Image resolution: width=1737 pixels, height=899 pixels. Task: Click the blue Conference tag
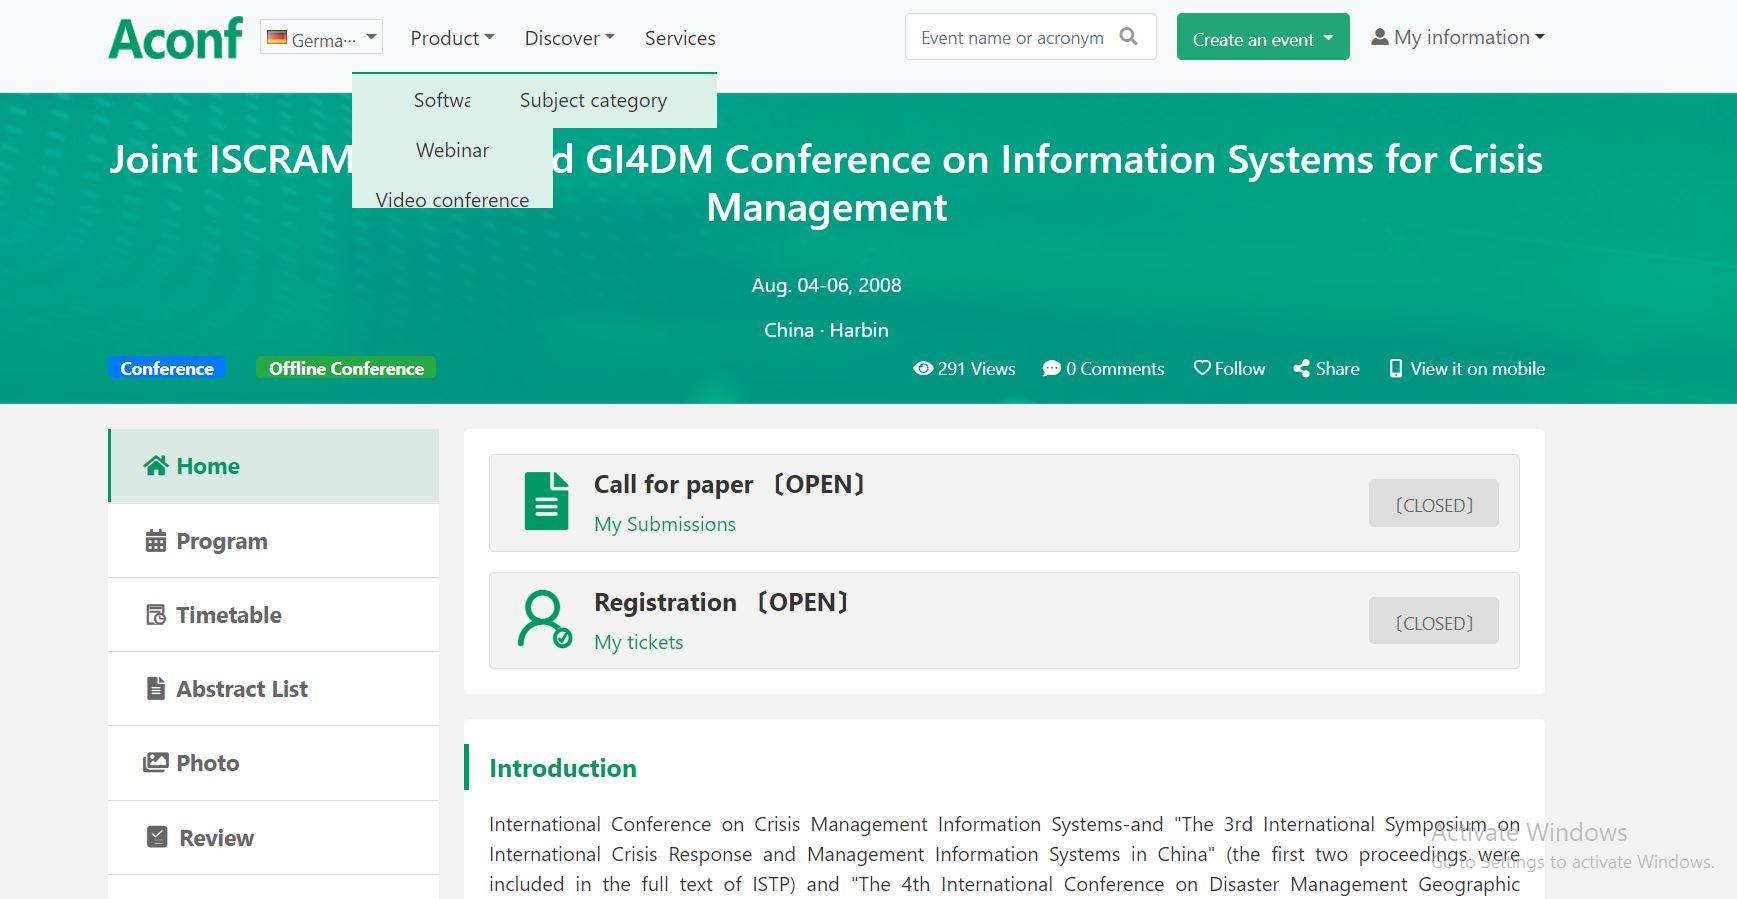167,368
